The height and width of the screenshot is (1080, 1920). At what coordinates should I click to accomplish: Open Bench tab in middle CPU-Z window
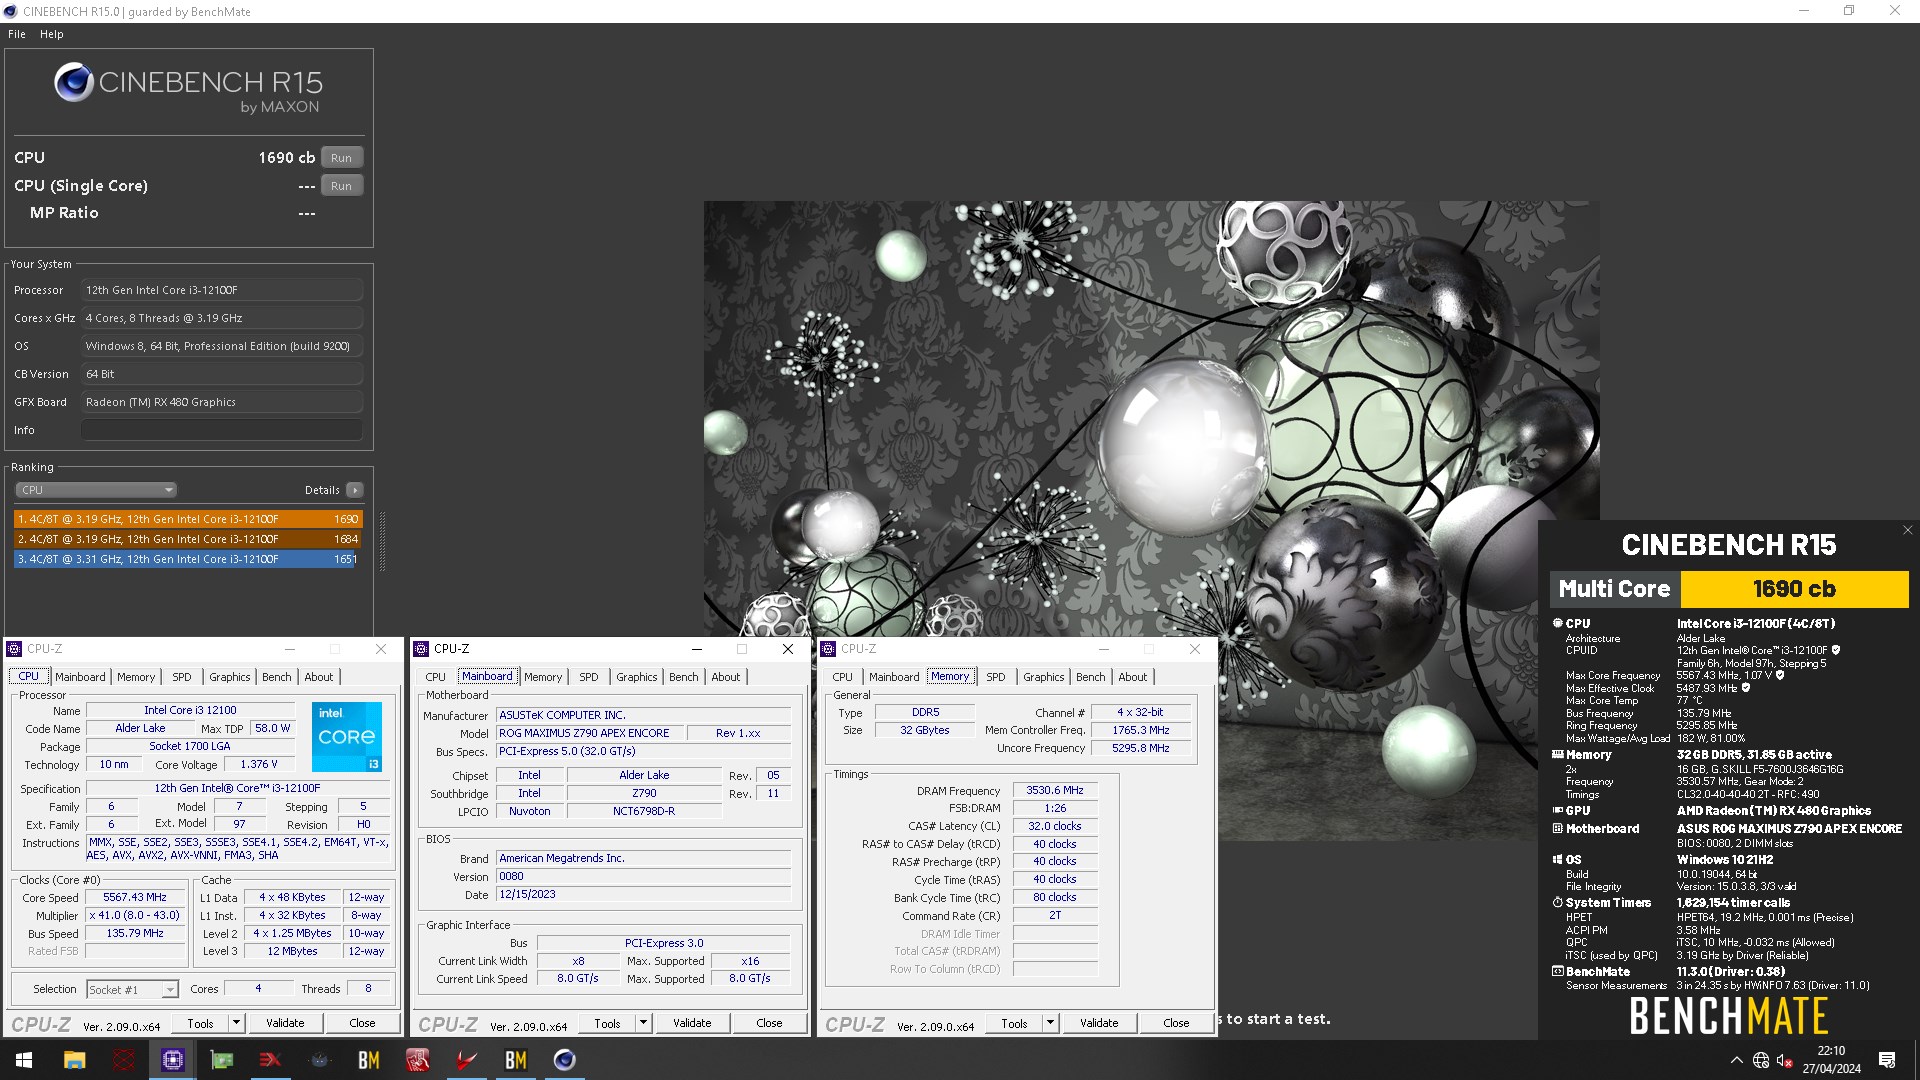684,677
